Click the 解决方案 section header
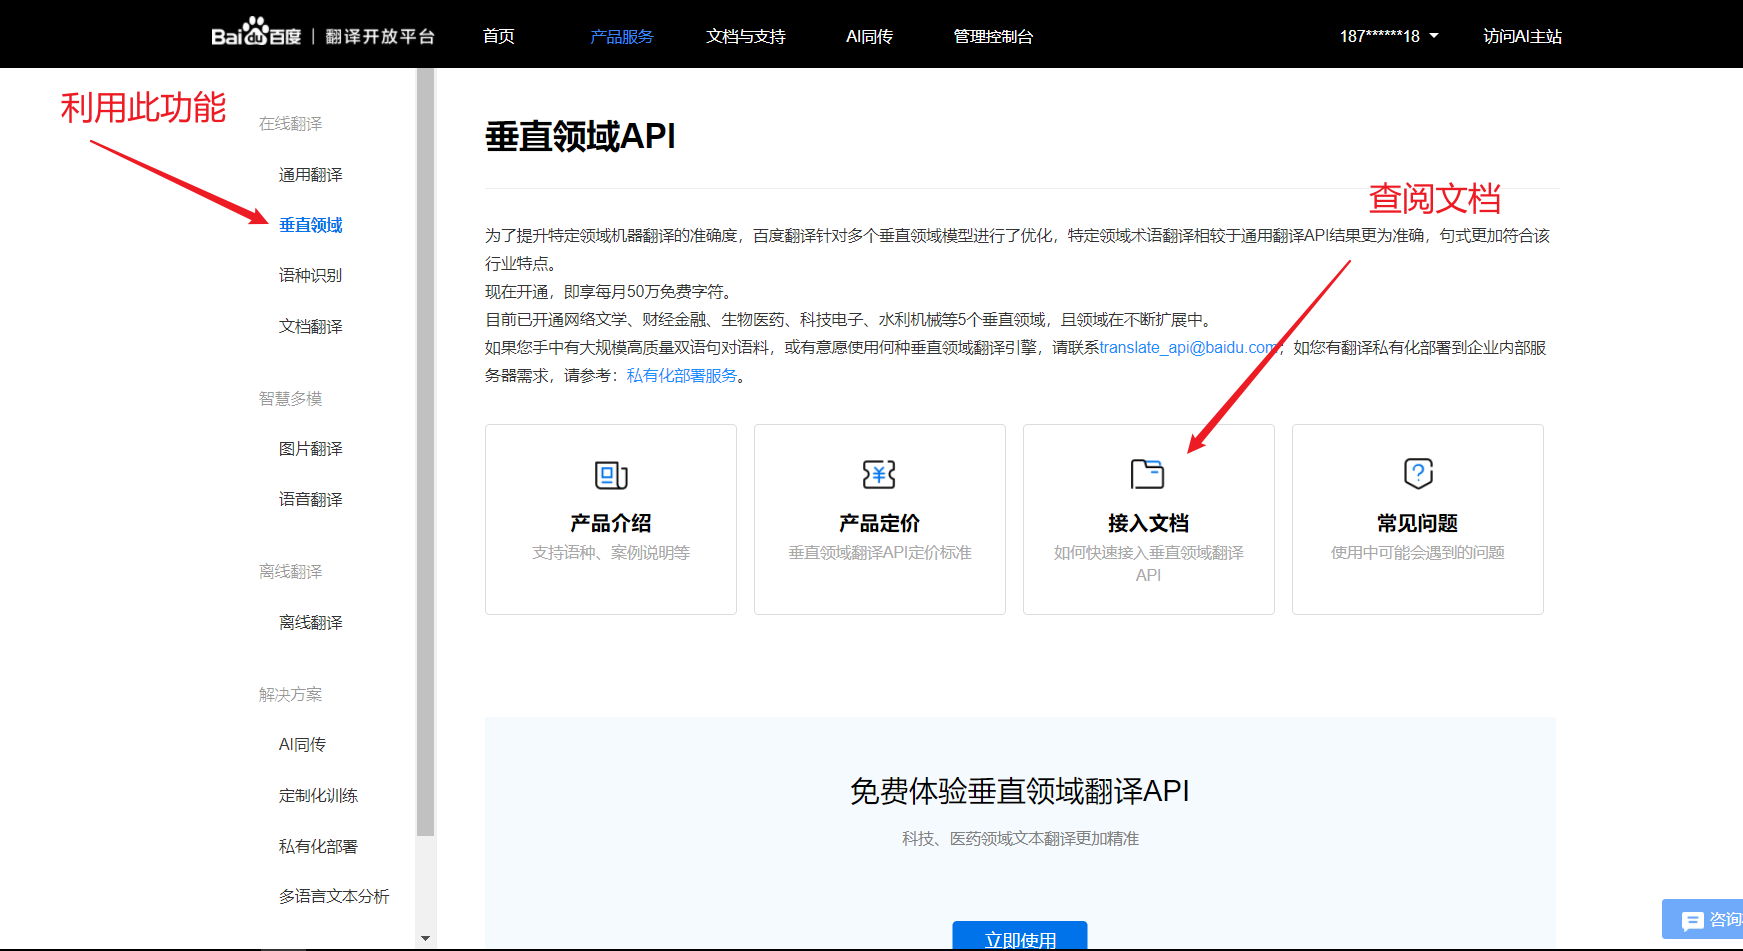Image resolution: width=1743 pixels, height=951 pixels. click(290, 695)
